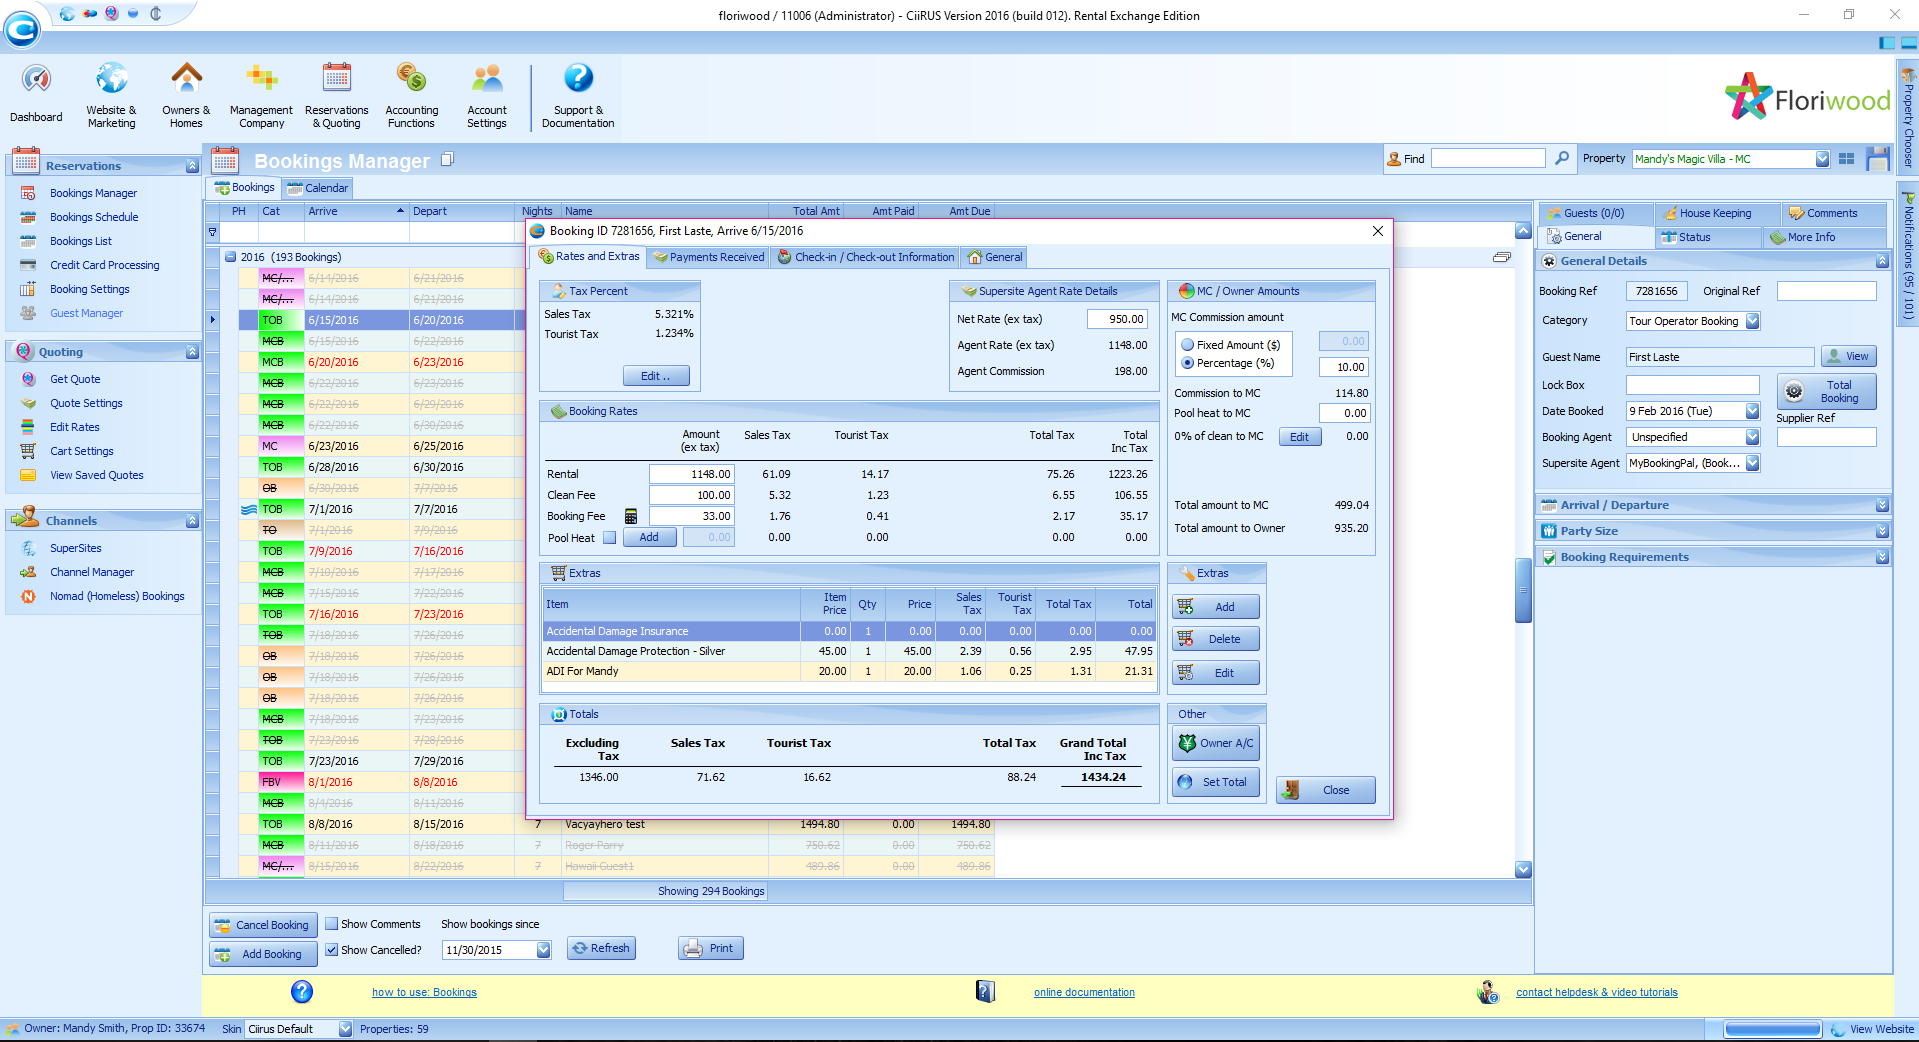1919x1042 pixels.
Task: Click the Reservations & Quoting calendar icon
Action: pyautogui.click(x=336, y=78)
